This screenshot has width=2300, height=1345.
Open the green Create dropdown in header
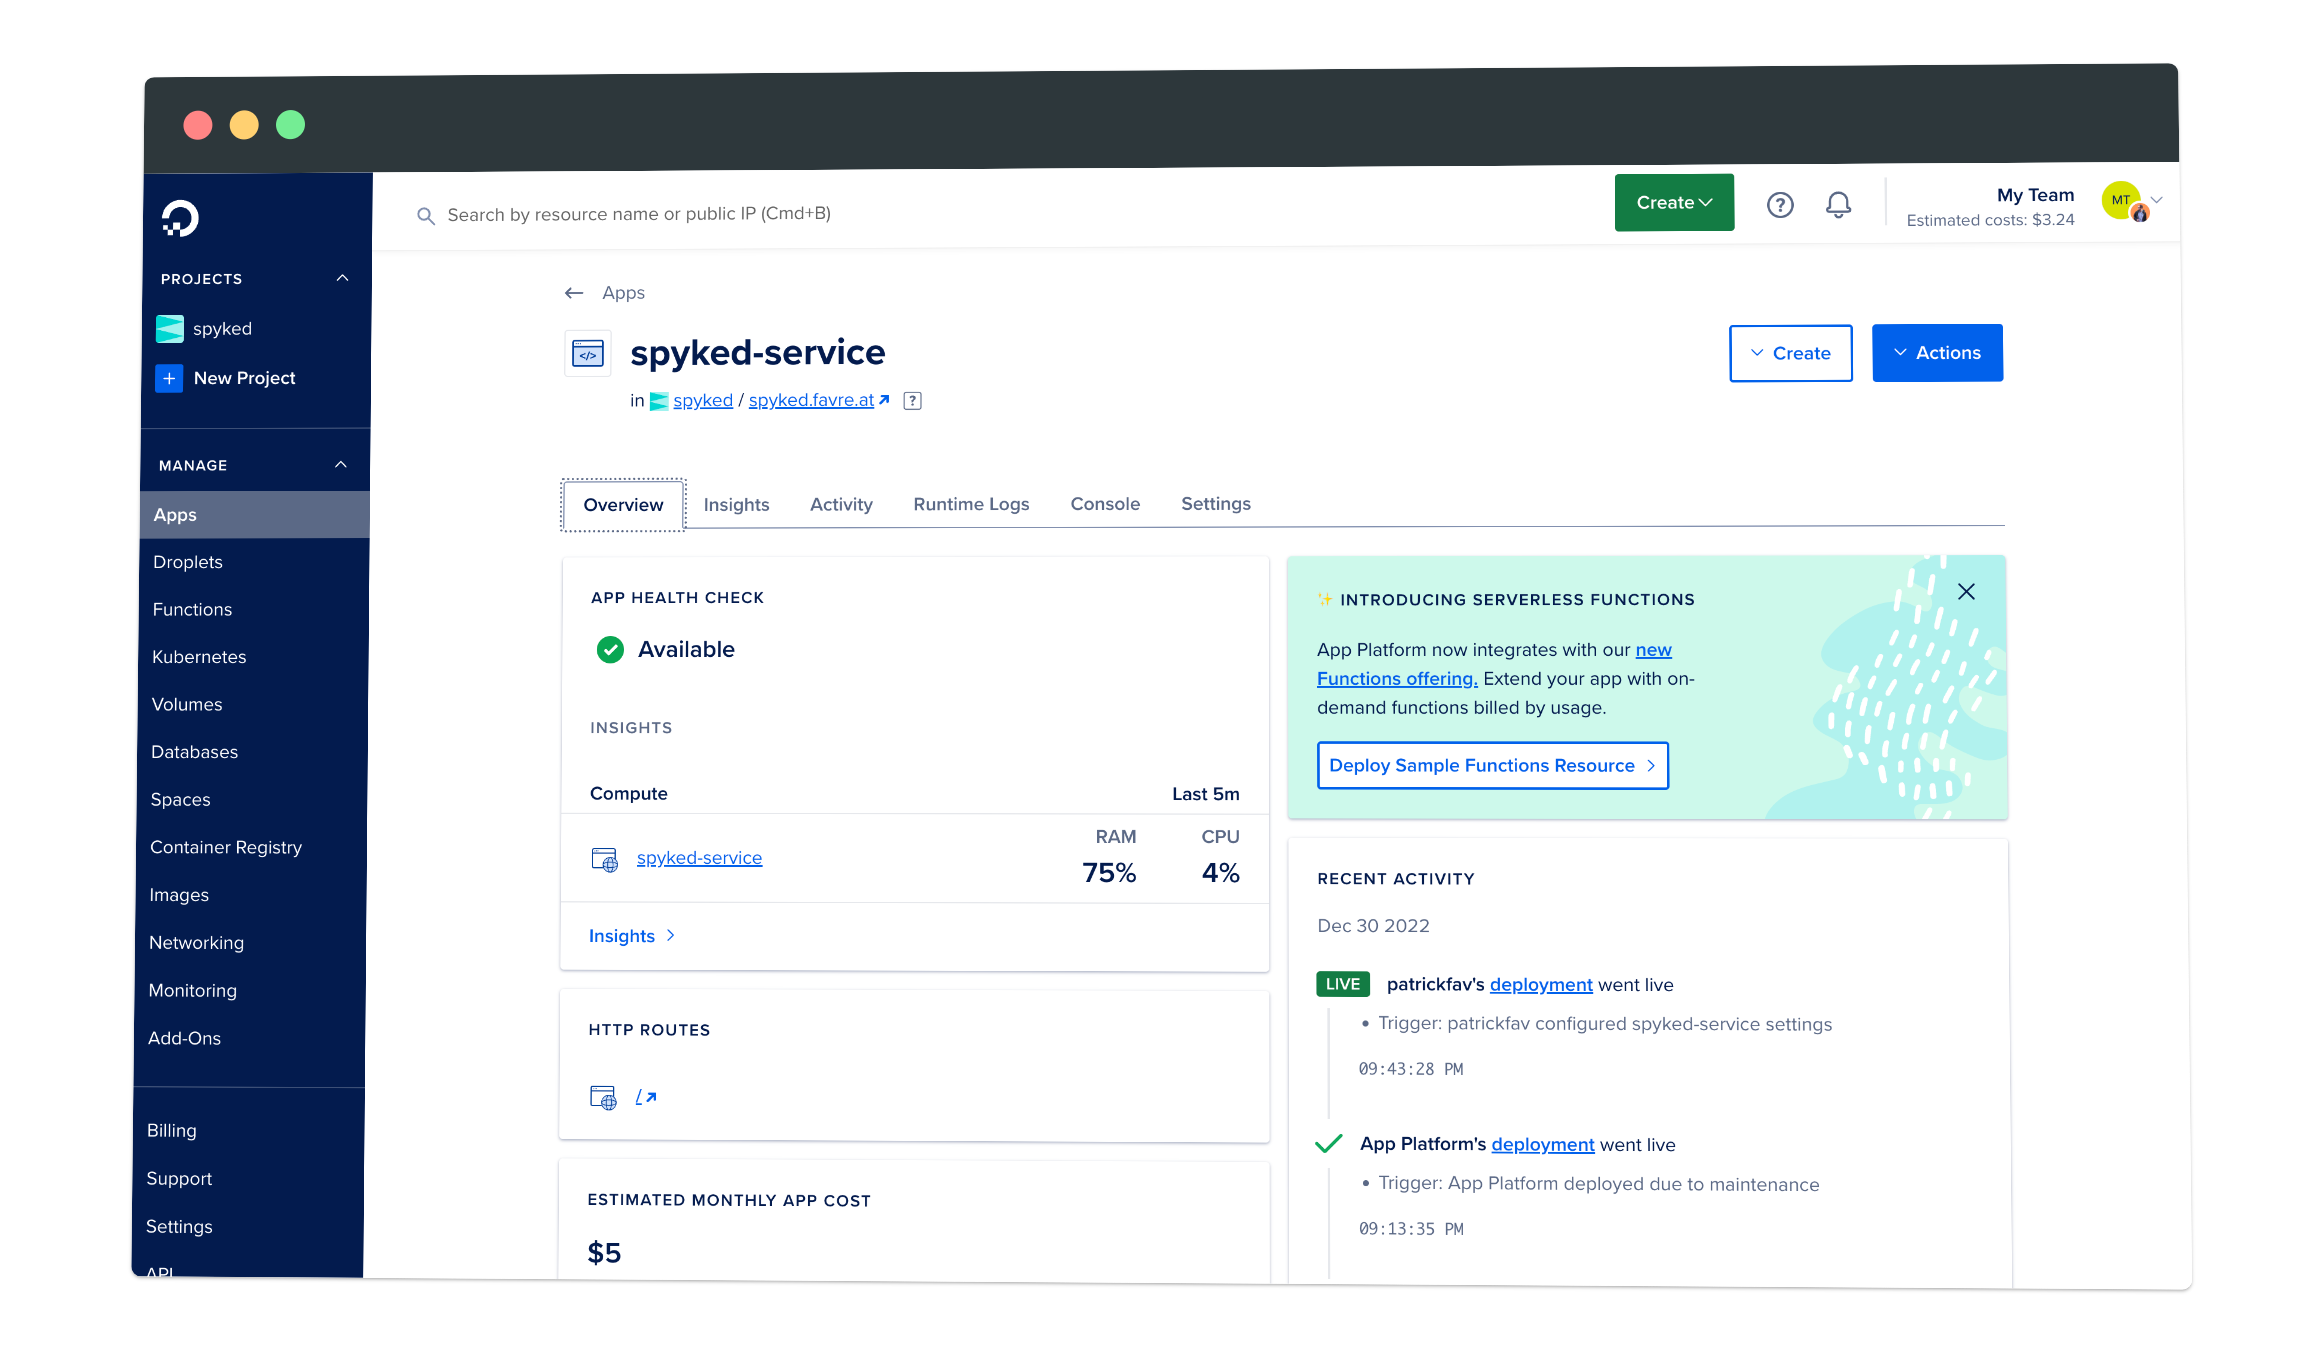pos(1674,203)
